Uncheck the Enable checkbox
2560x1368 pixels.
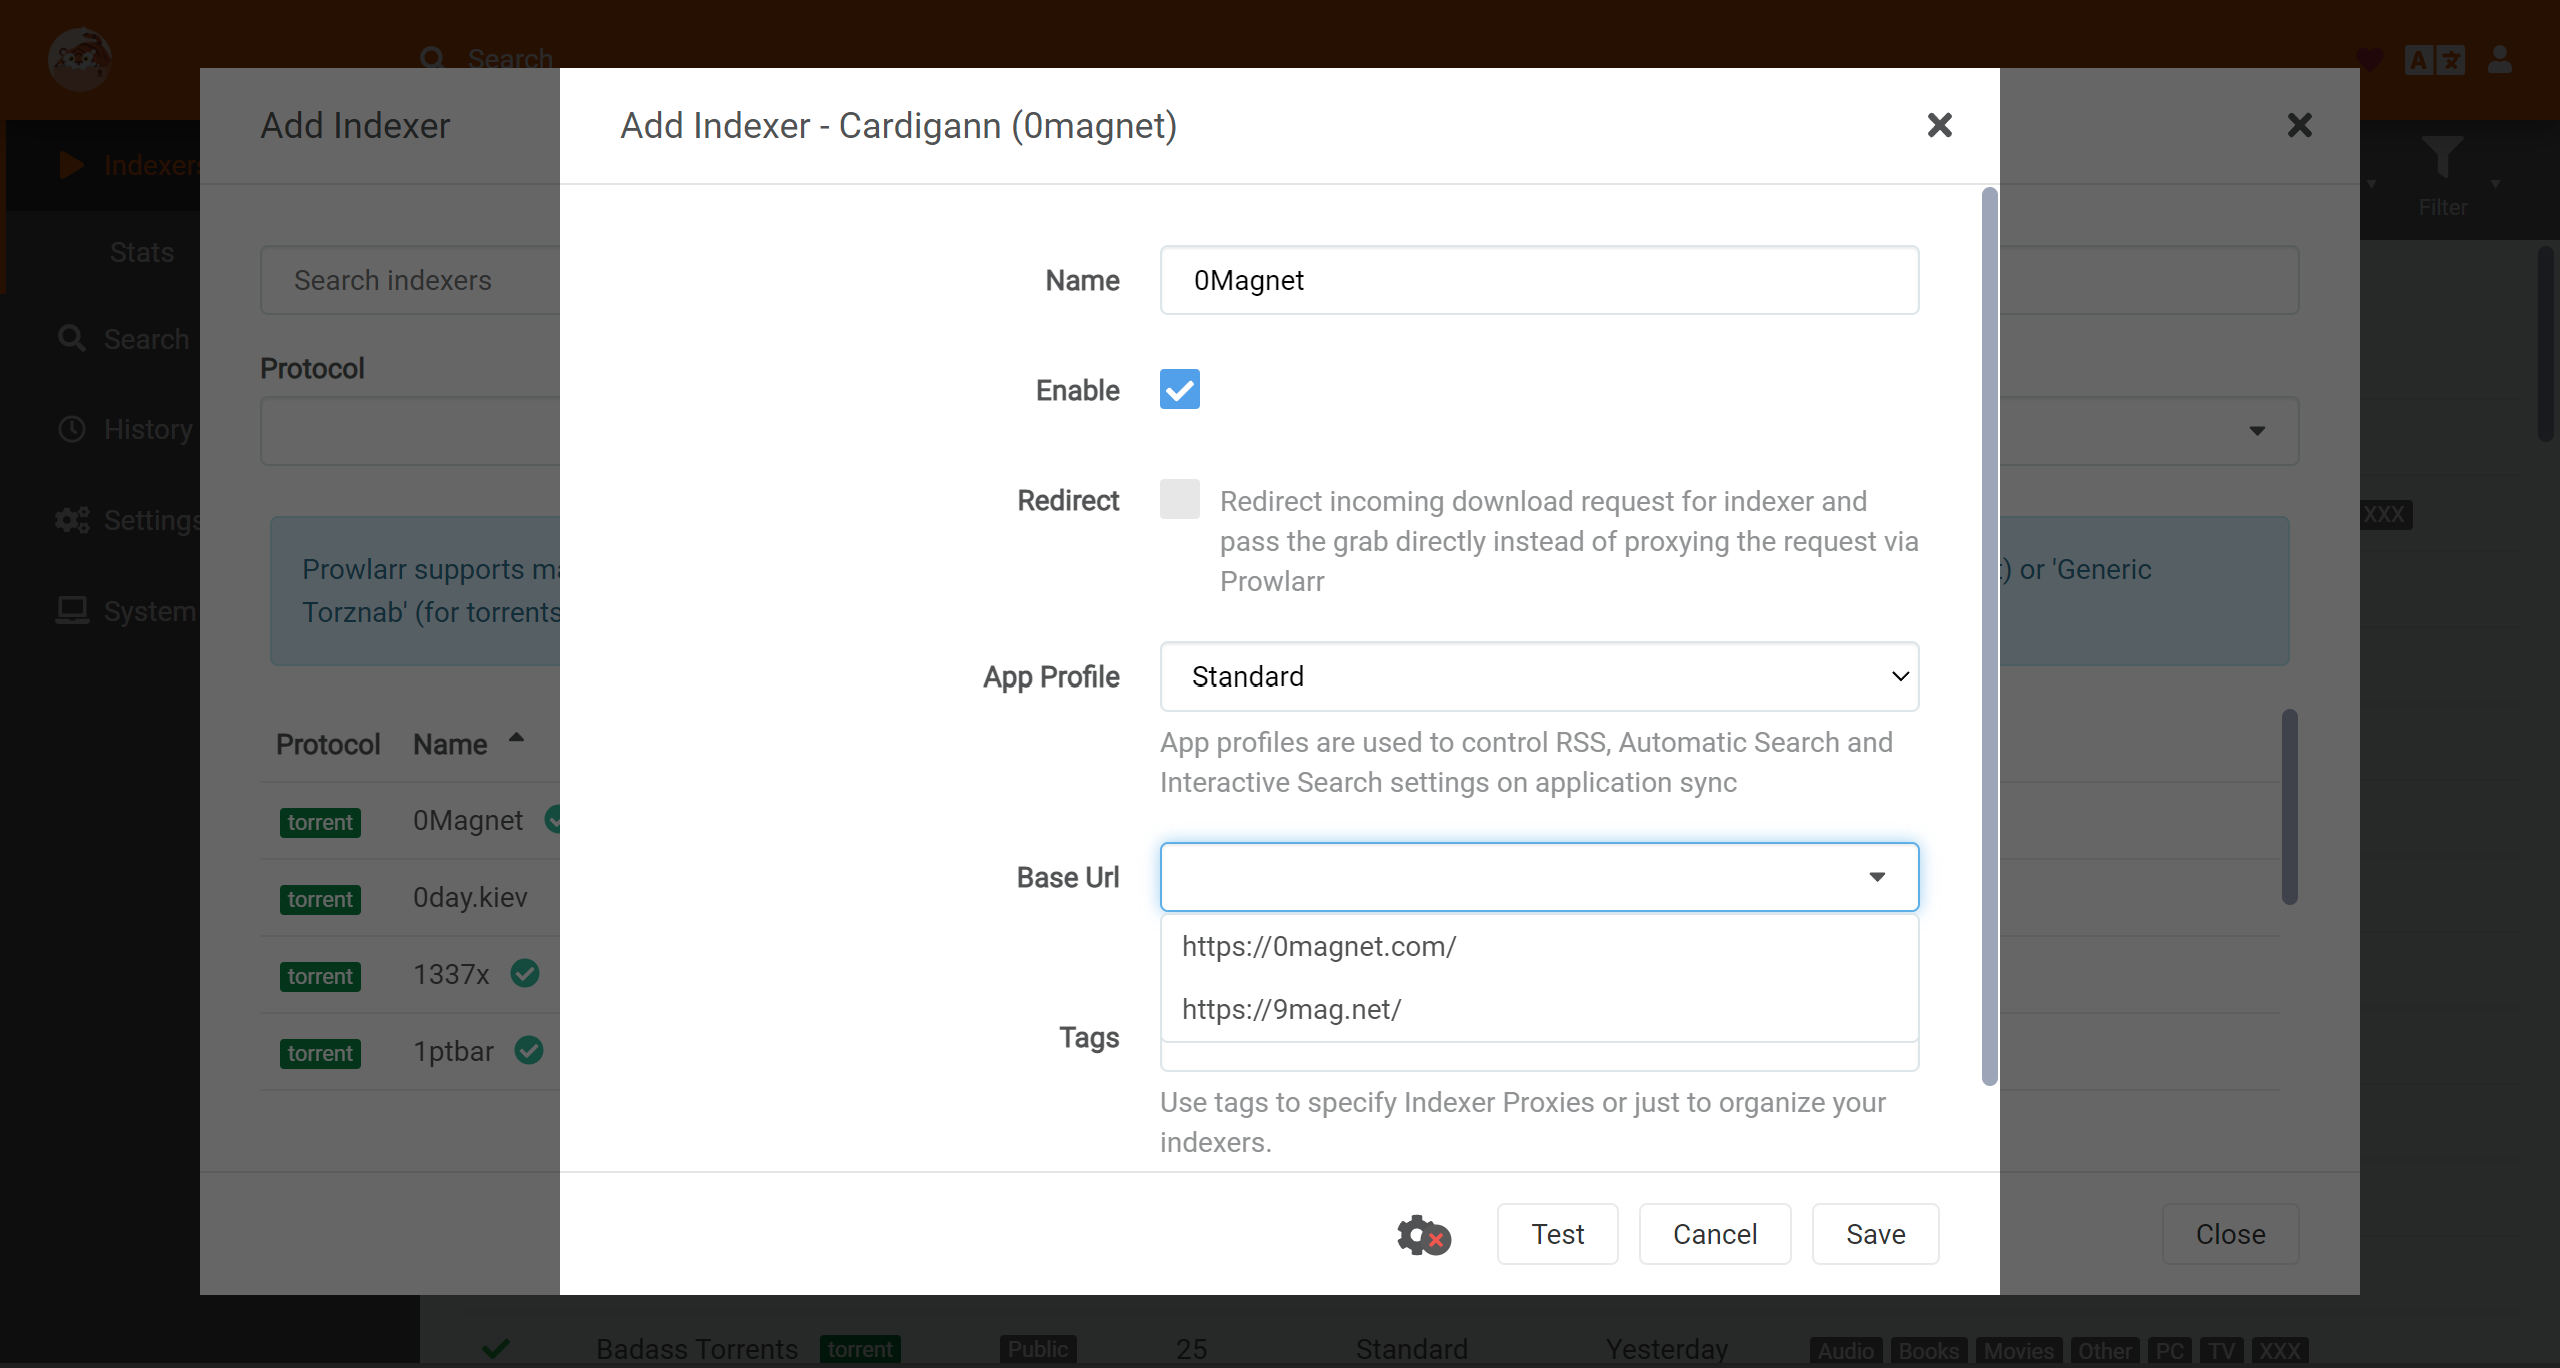pos(1179,389)
